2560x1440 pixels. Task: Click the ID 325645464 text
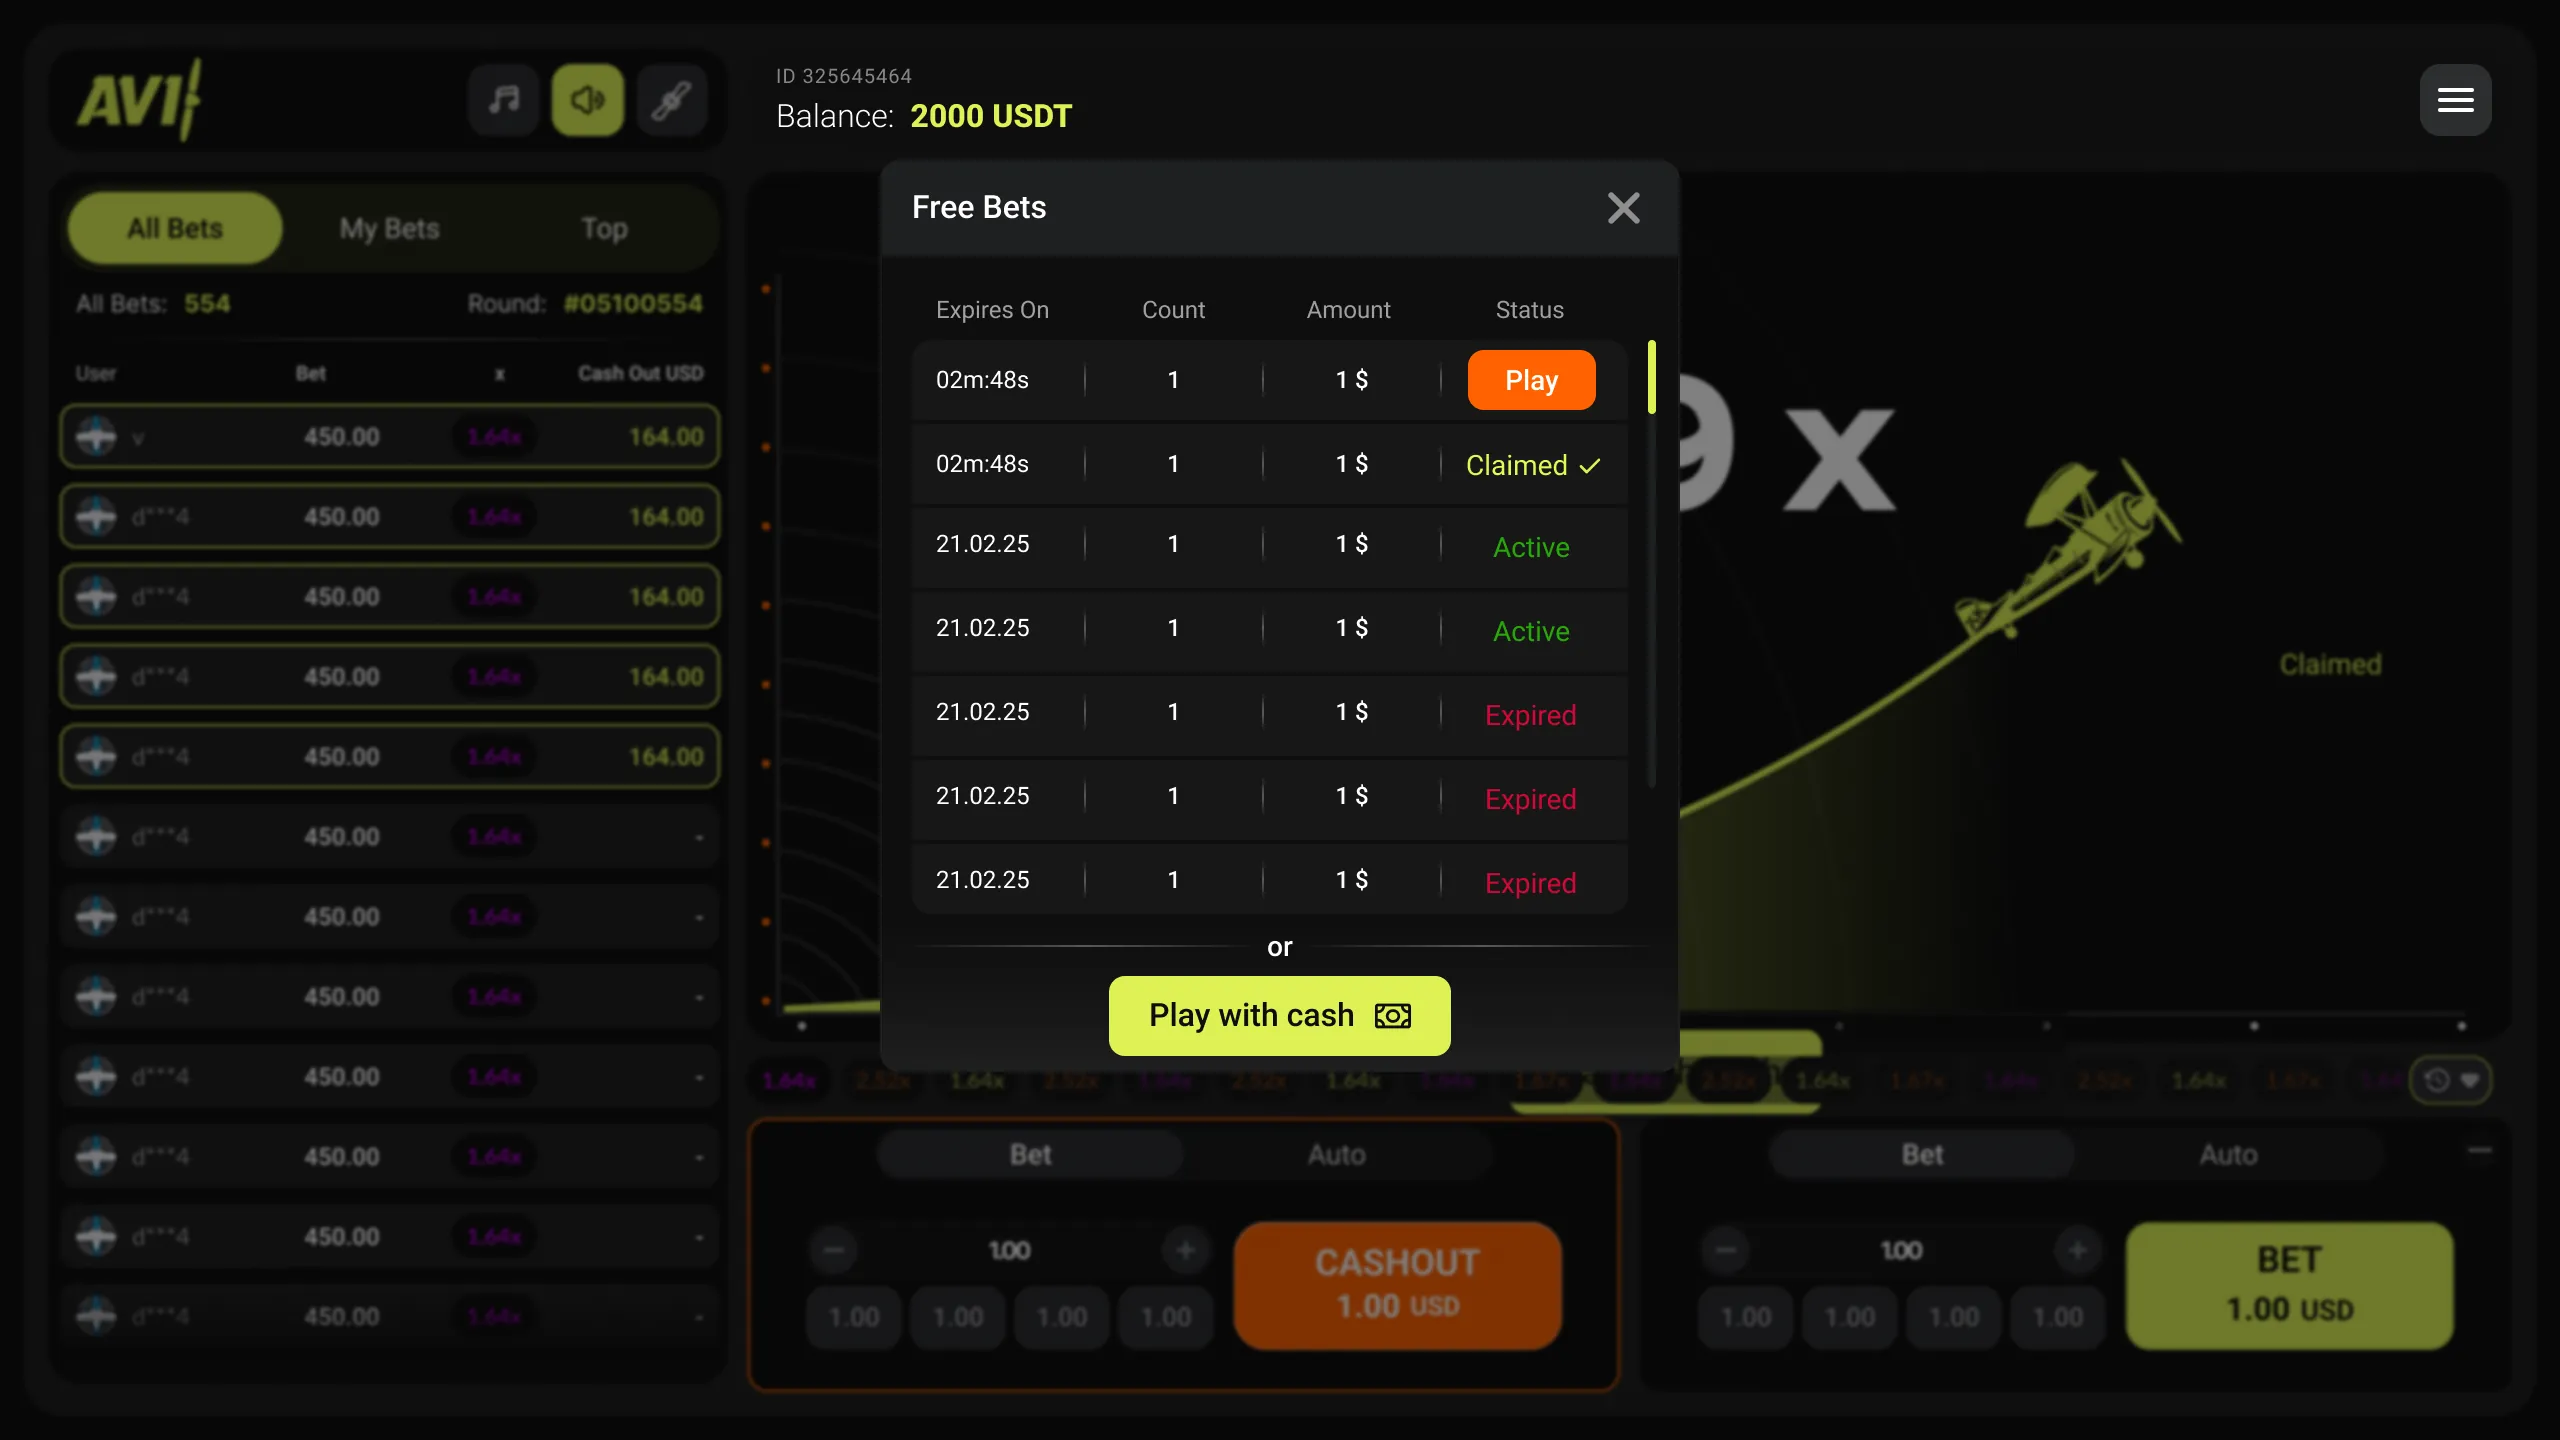844,76
